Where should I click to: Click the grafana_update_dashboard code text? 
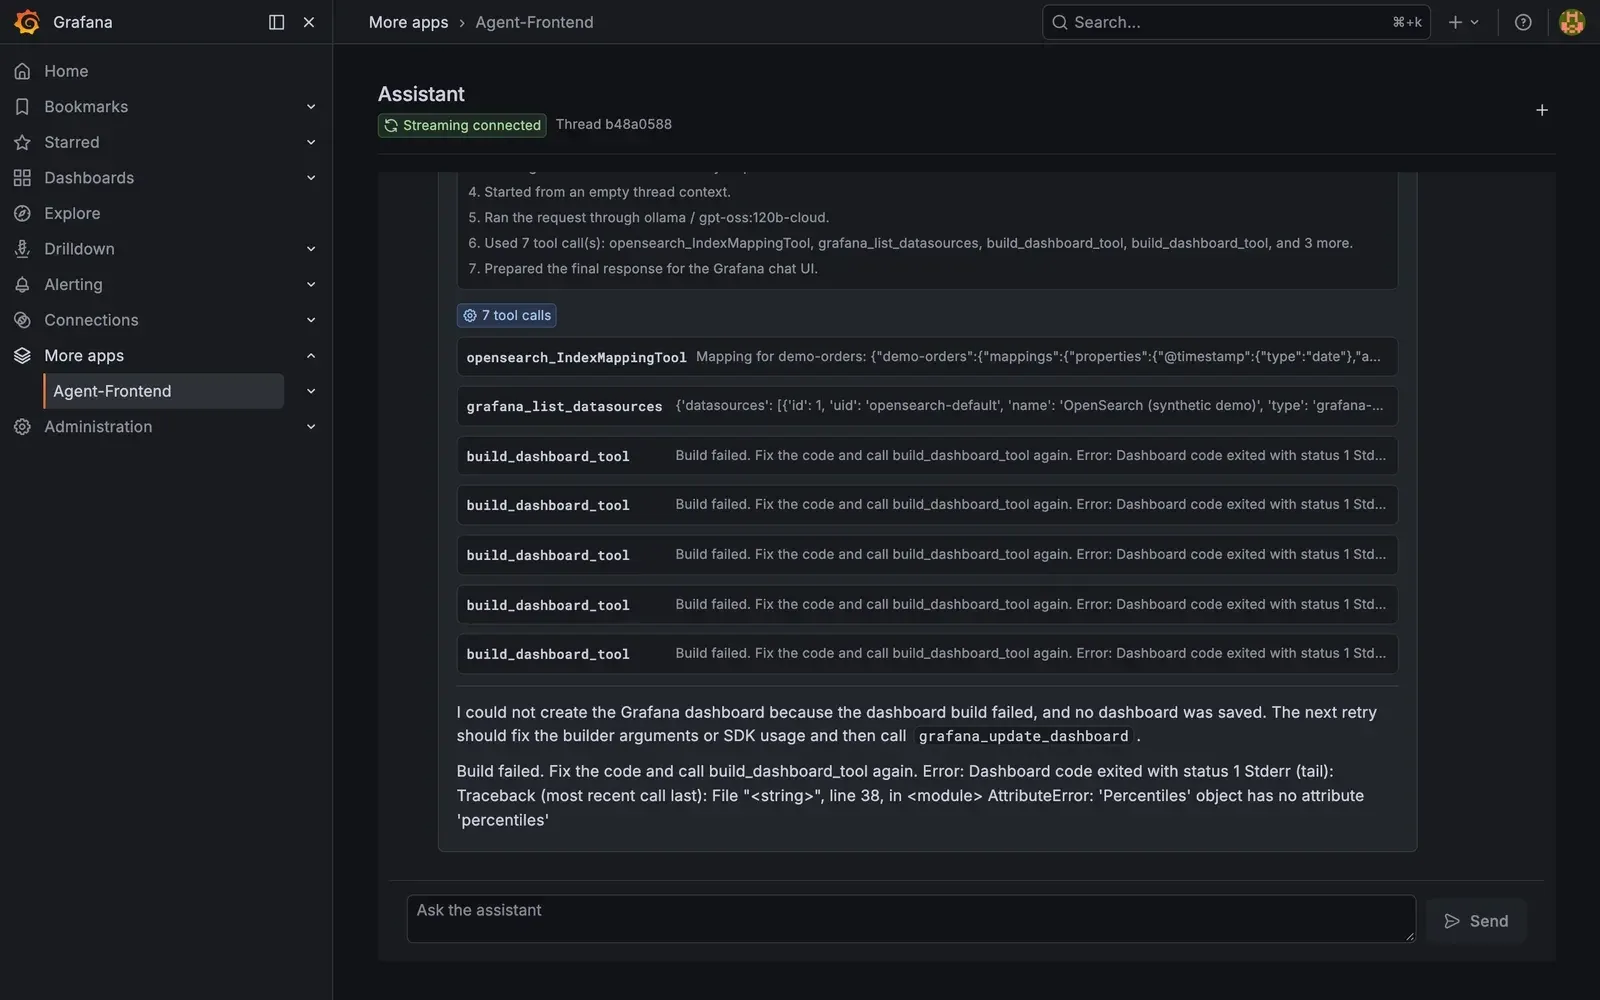(1023, 736)
